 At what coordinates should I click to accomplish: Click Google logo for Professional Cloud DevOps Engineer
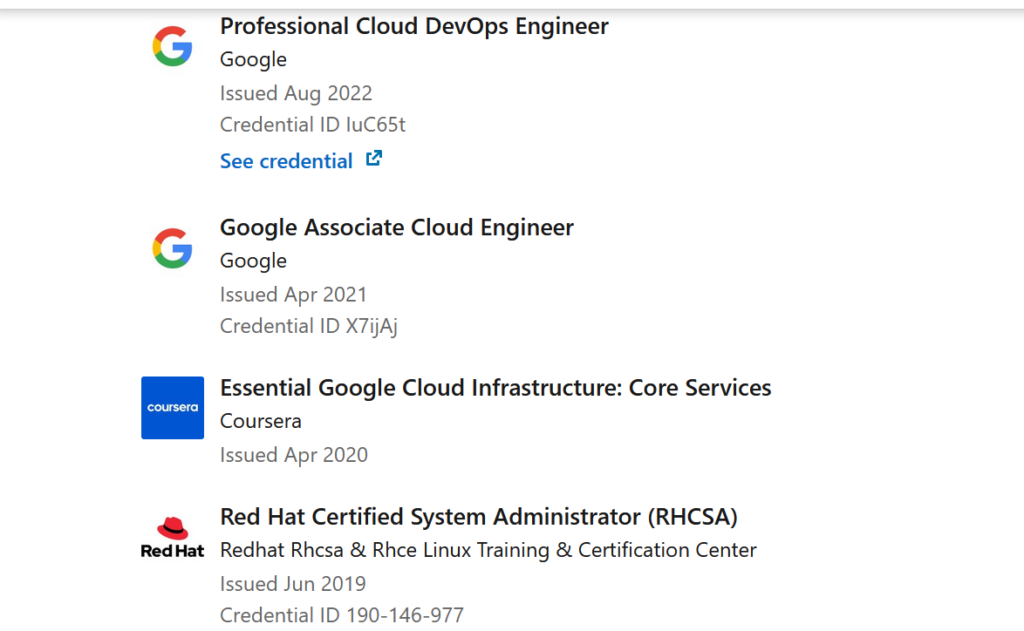tap(172, 46)
